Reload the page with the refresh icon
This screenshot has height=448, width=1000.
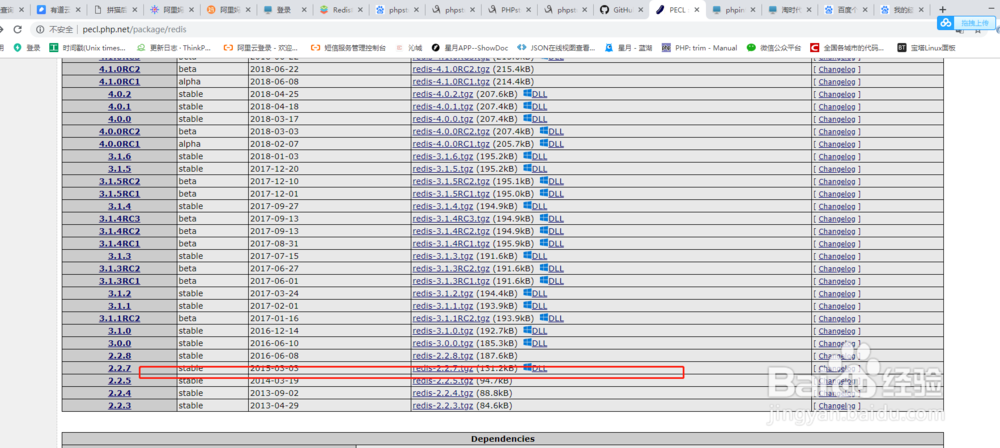(17, 29)
